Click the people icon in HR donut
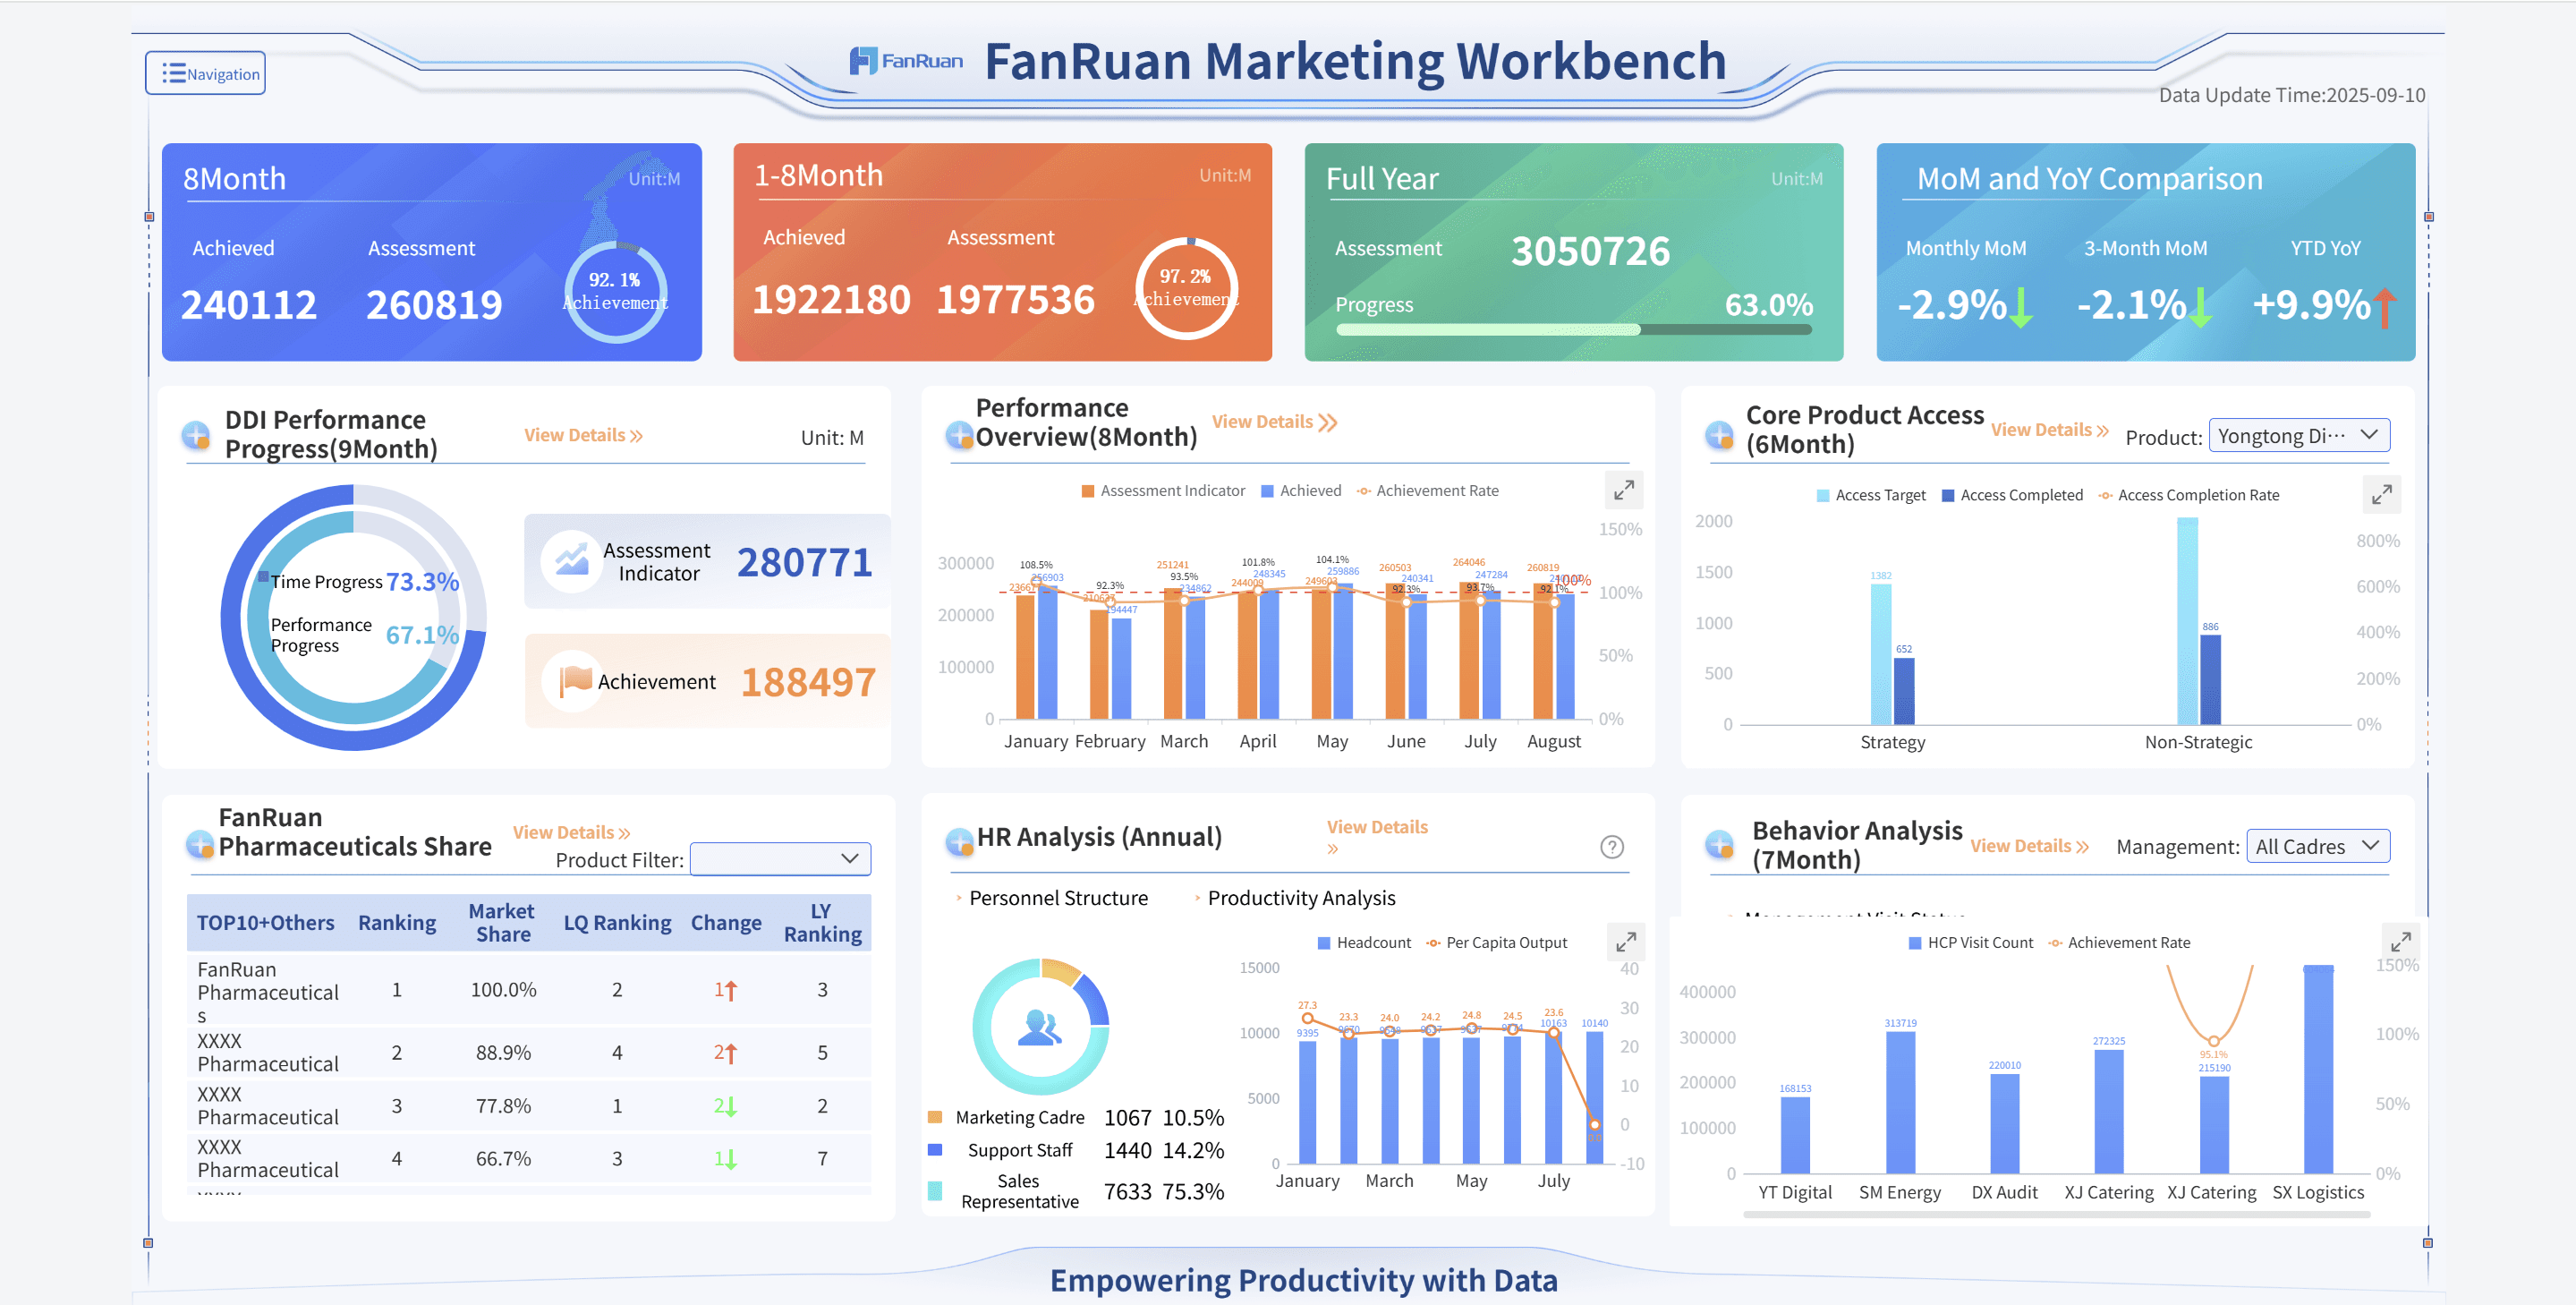The width and height of the screenshot is (2576, 1305). tap(1040, 1027)
